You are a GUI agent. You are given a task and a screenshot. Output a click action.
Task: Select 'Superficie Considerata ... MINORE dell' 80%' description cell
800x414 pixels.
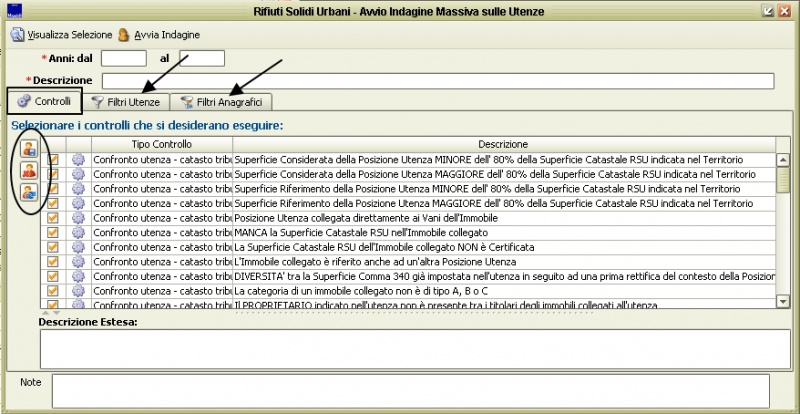tap(504, 160)
